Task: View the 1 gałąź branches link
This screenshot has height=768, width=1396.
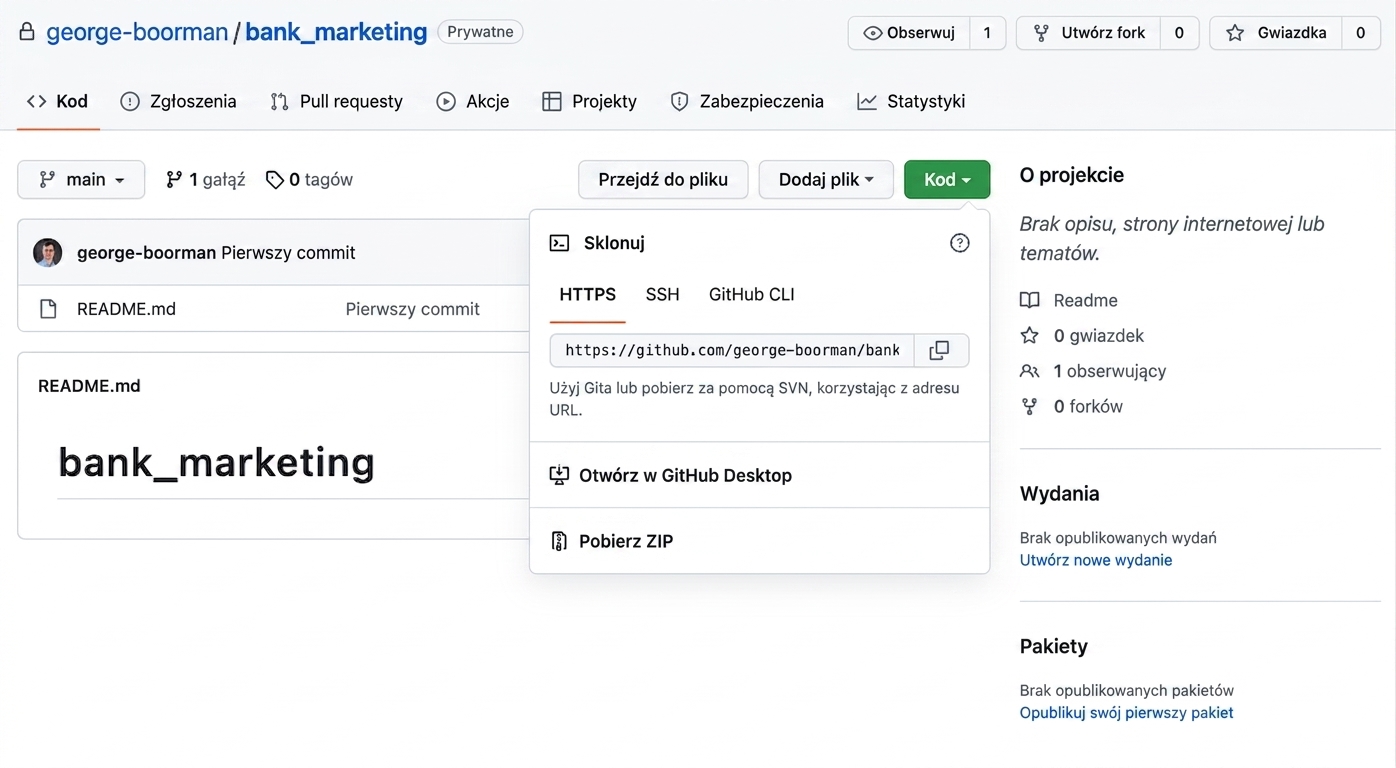Action: (x=206, y=180)
